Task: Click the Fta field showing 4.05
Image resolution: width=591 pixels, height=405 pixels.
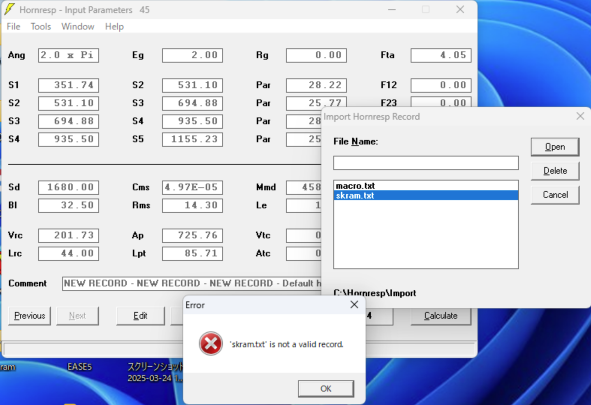Action: (441, 55)
